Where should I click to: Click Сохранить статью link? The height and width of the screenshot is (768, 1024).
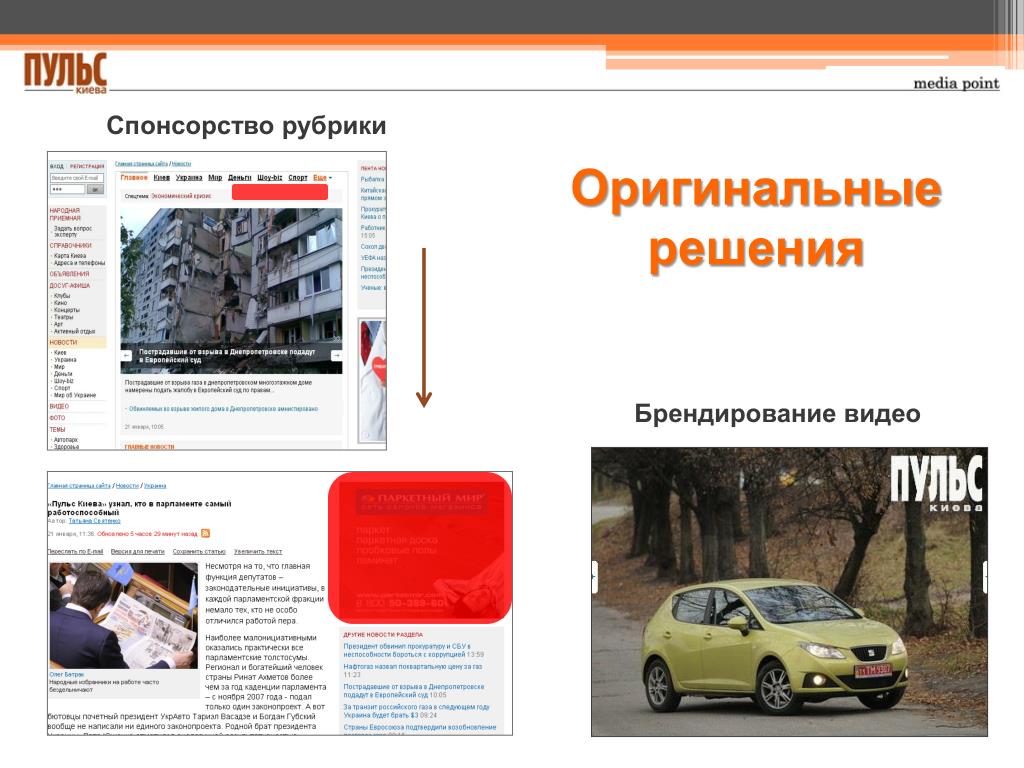click(x=199, y=552)
